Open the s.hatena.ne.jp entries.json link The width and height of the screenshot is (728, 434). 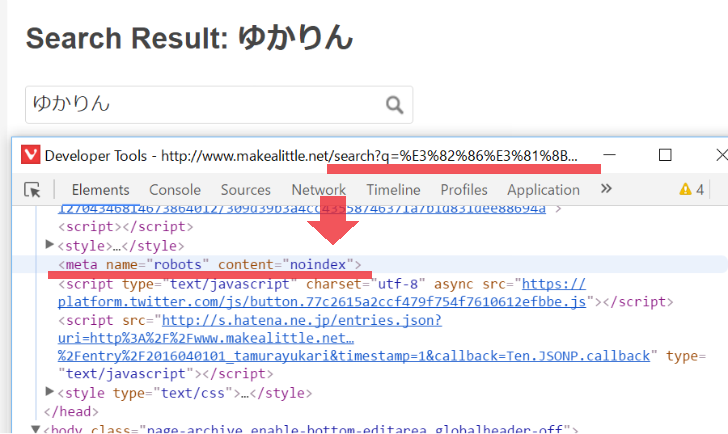coord(354,338)
